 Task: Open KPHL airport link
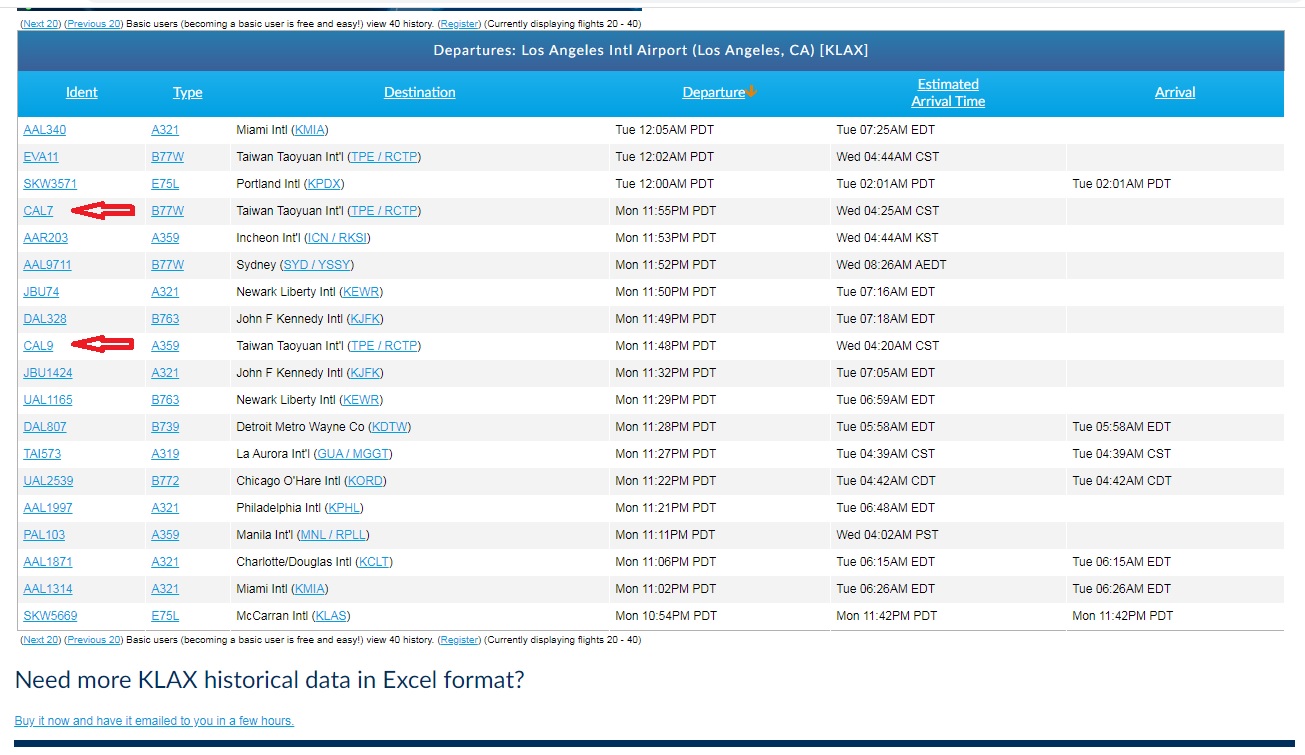(345, 508)
